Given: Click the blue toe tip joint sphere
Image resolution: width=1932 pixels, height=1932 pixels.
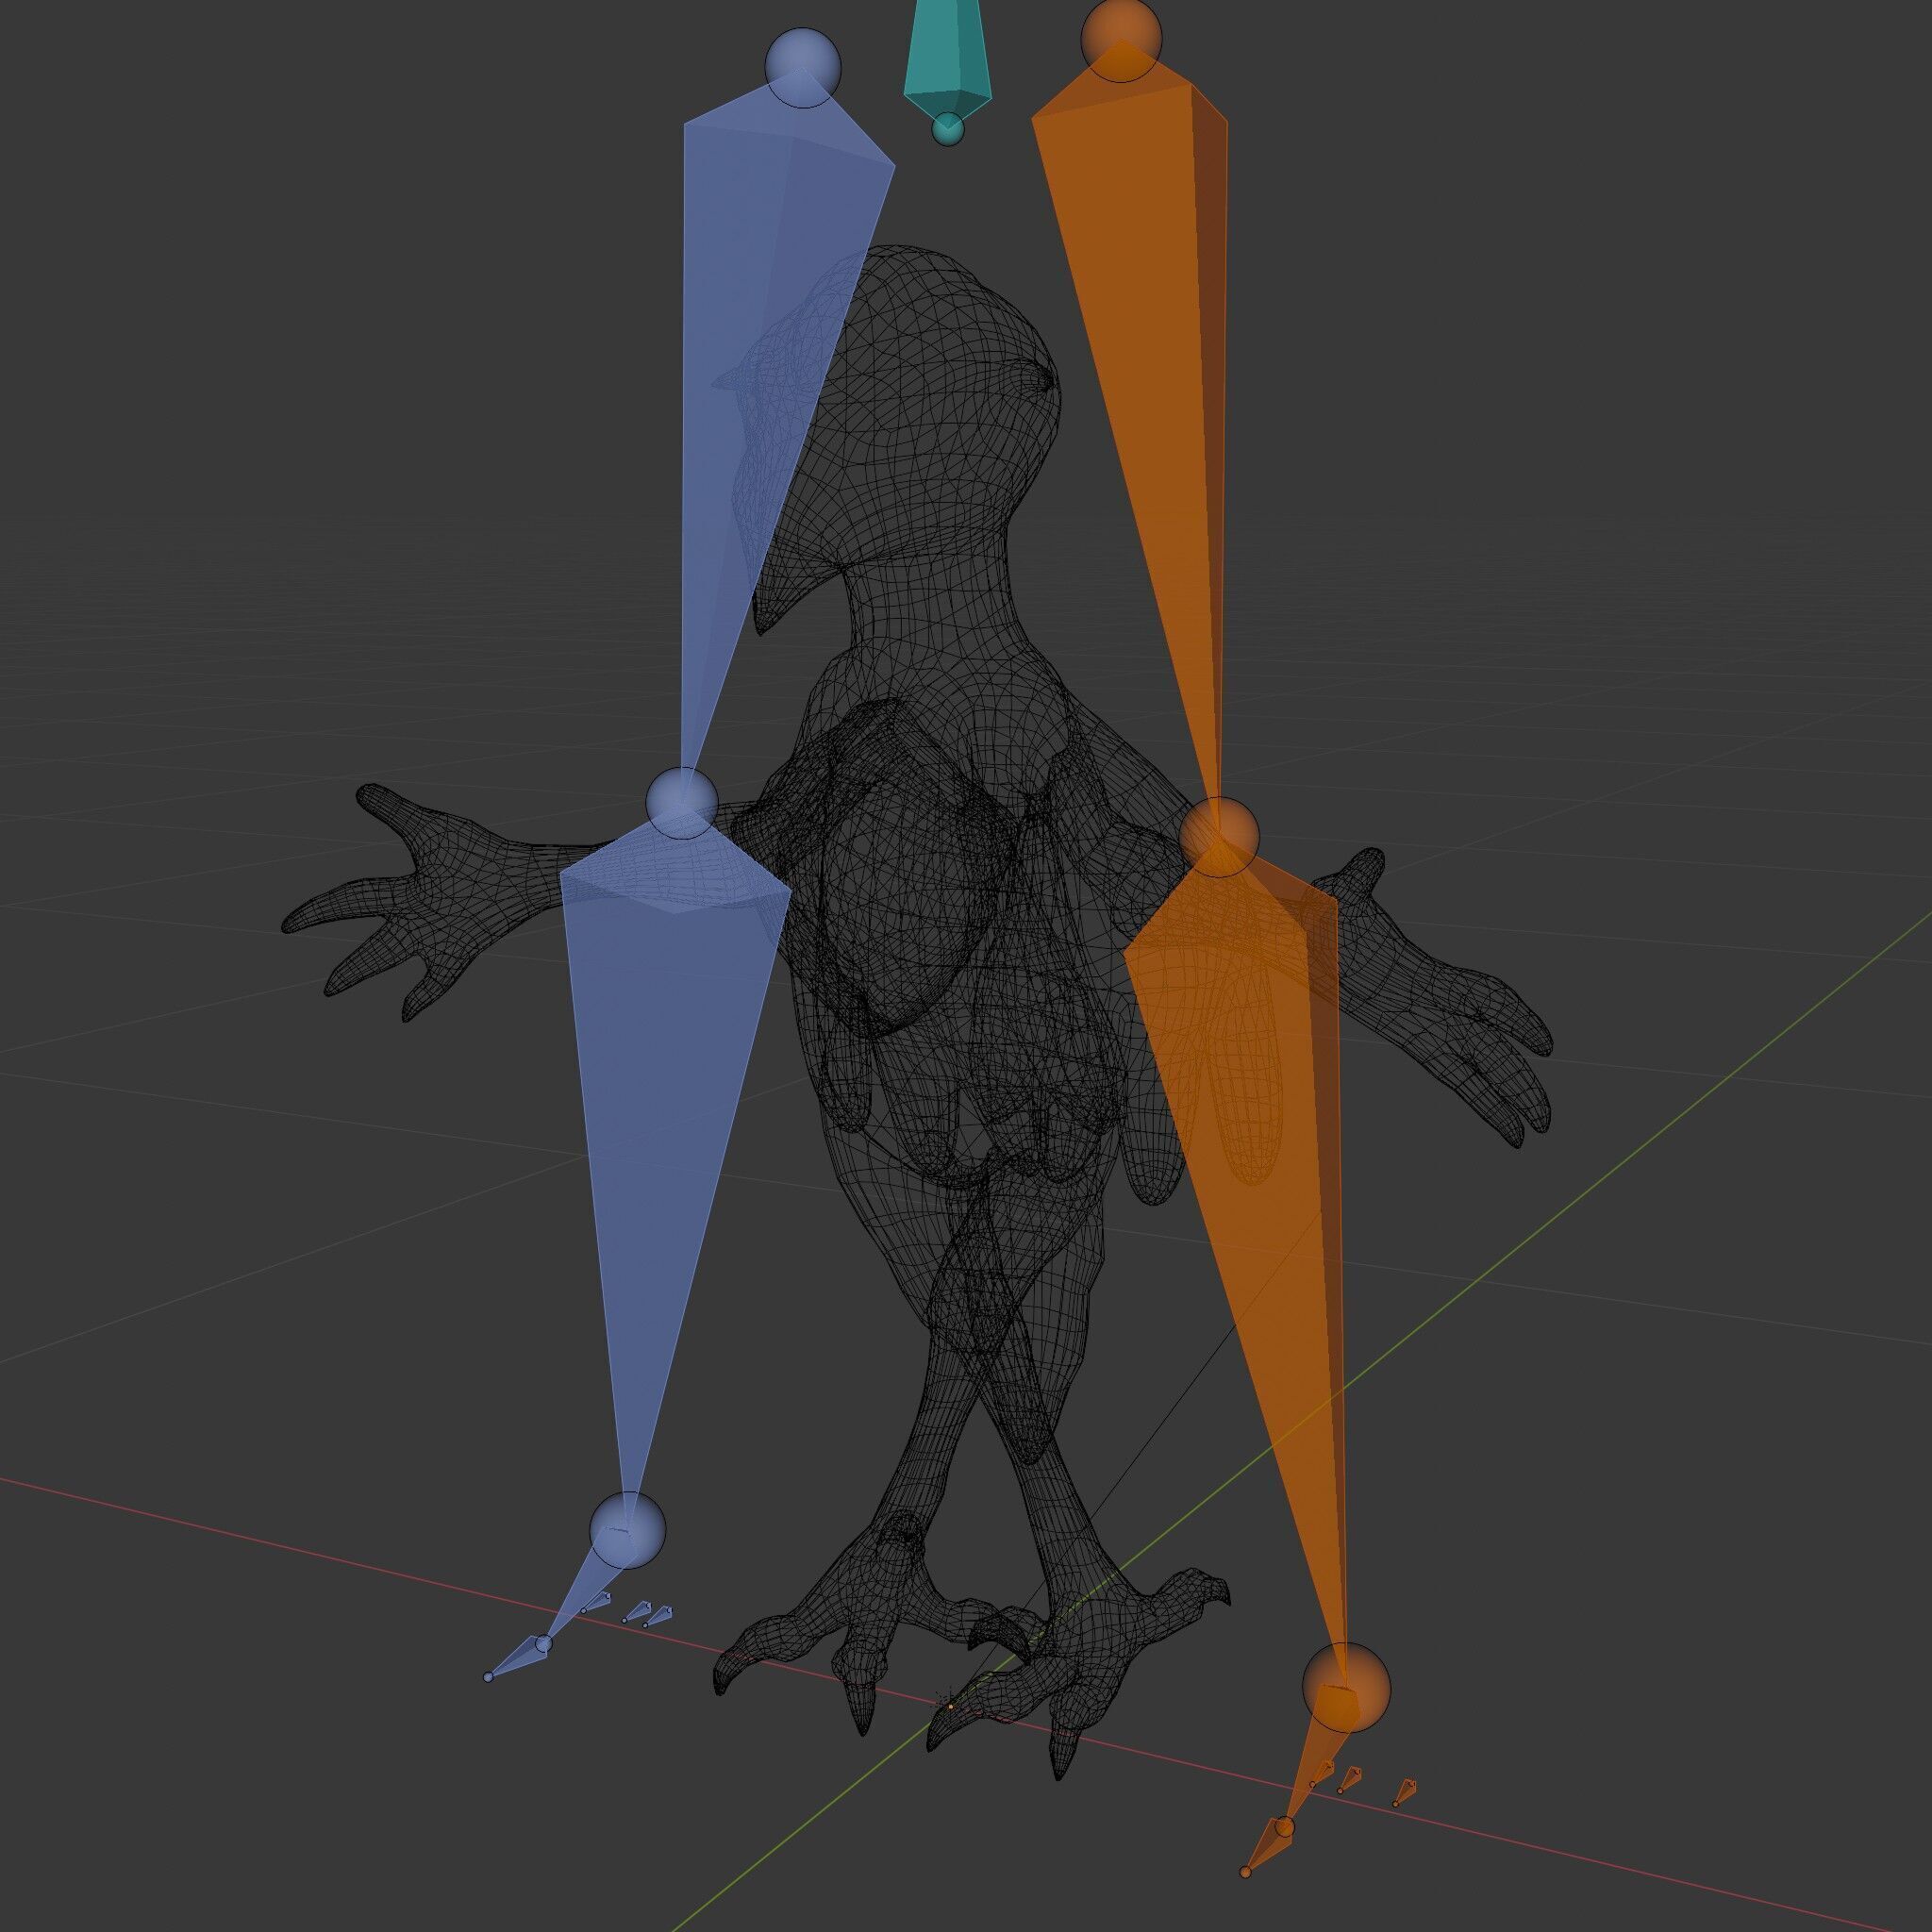Looking at the screenshot, I should pyautogui.click(x=488, y=1677).
